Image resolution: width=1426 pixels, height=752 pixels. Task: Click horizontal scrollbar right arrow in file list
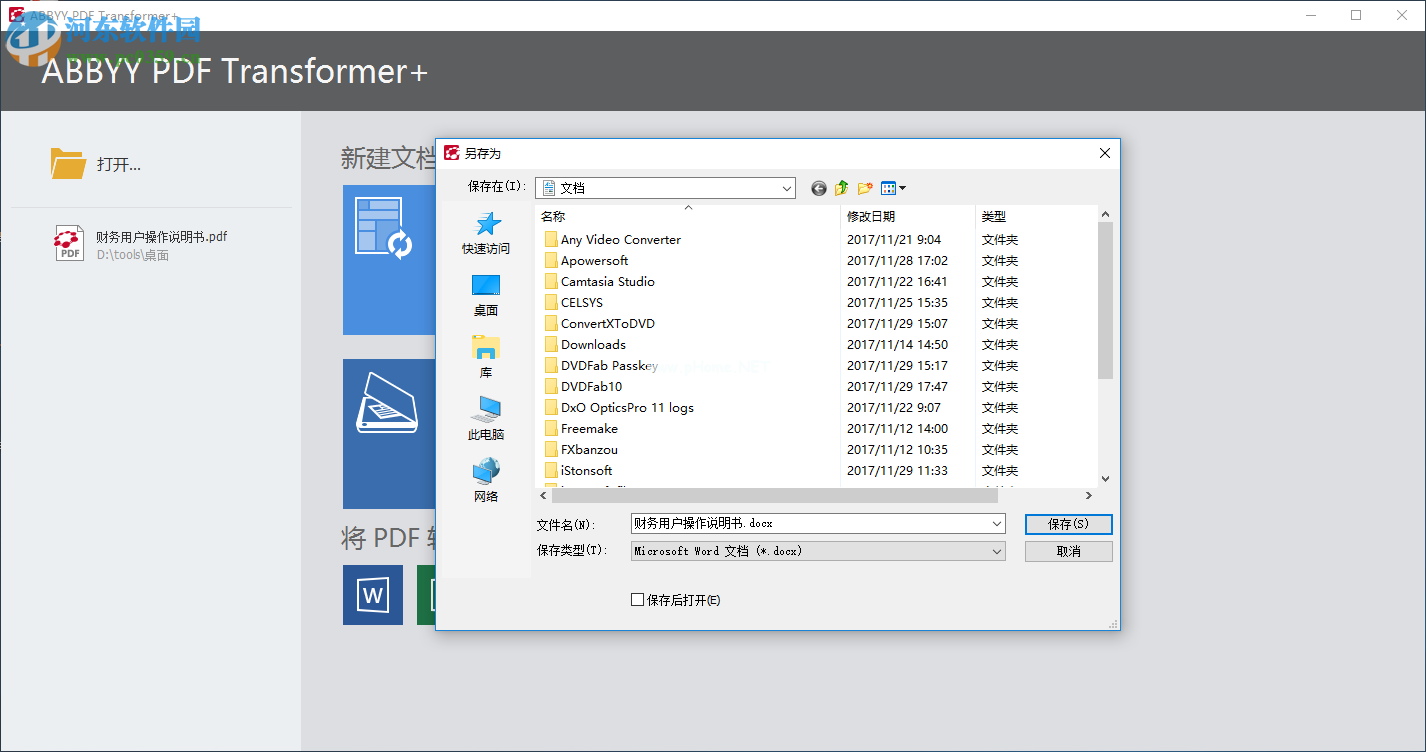1089,495
